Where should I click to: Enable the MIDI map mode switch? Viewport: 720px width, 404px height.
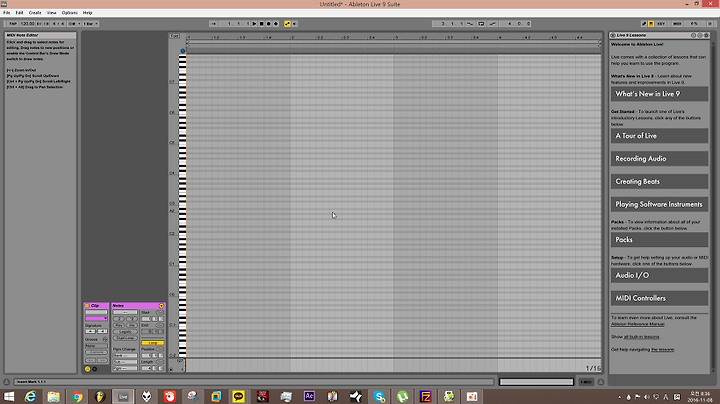(677, 24)
